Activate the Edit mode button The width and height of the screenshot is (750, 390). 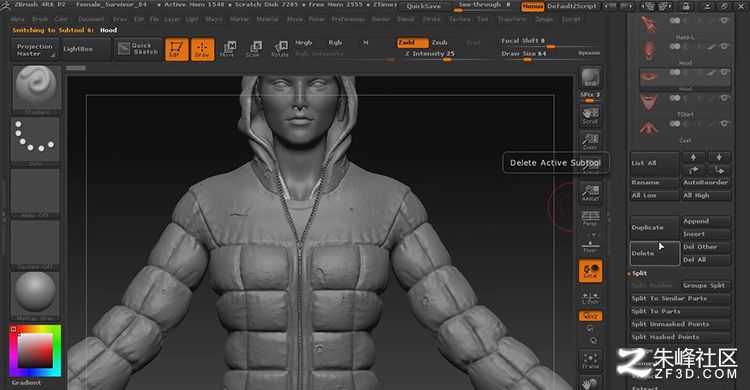tap(176, 49)
